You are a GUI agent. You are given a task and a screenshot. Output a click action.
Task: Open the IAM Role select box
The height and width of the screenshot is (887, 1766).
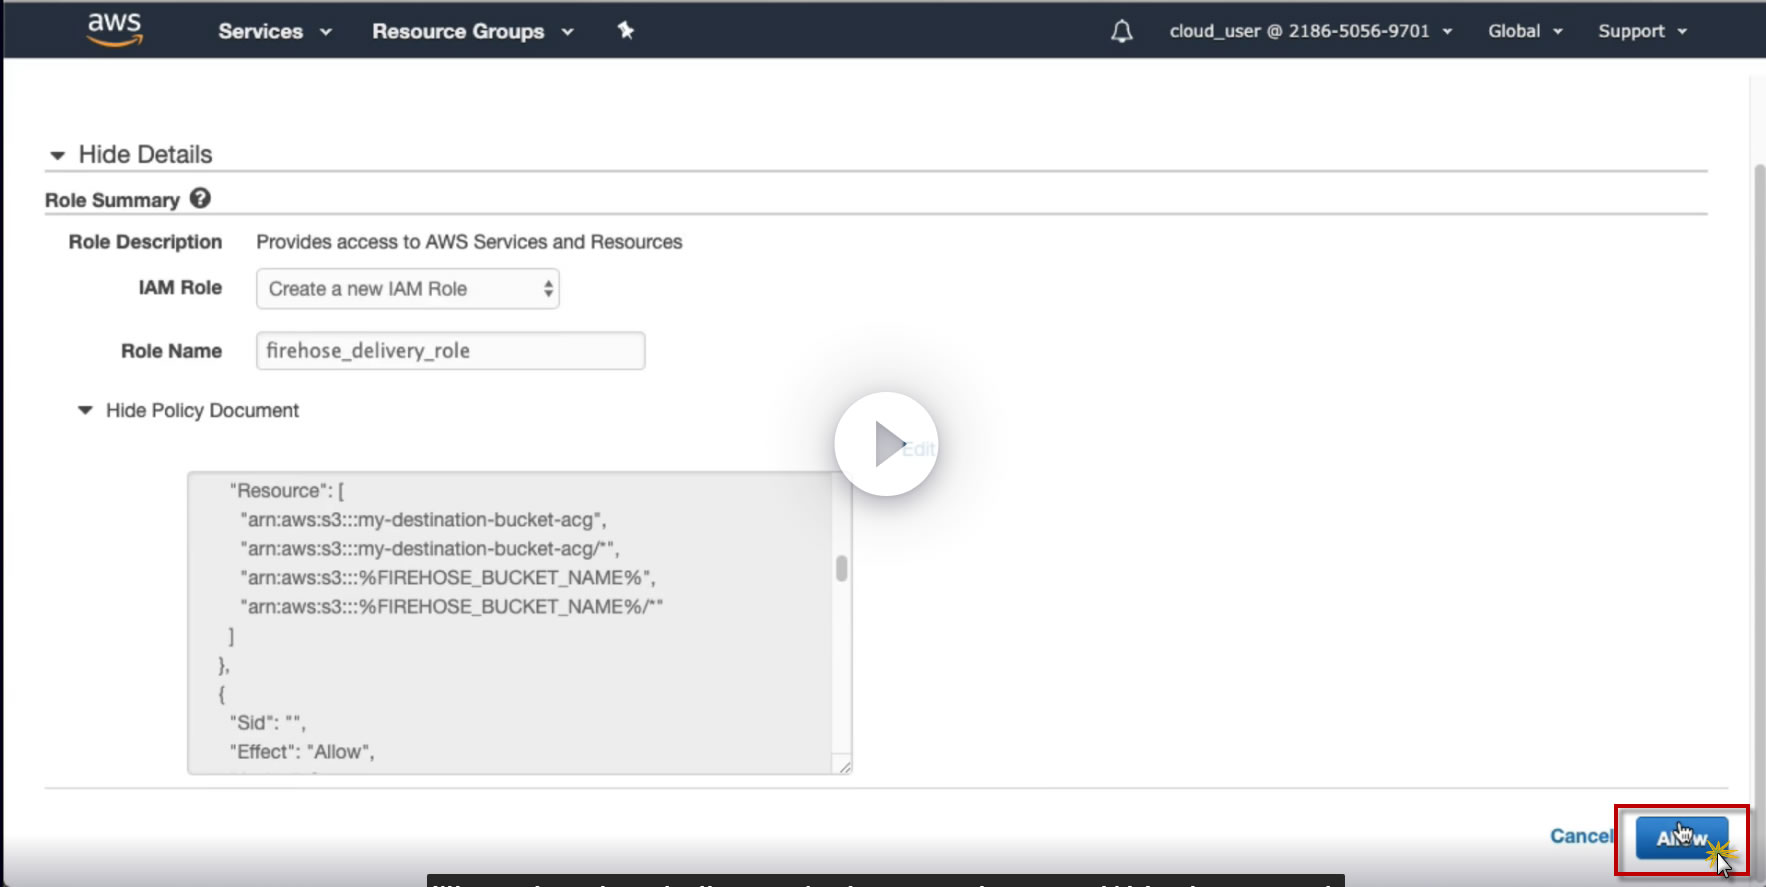408,289
